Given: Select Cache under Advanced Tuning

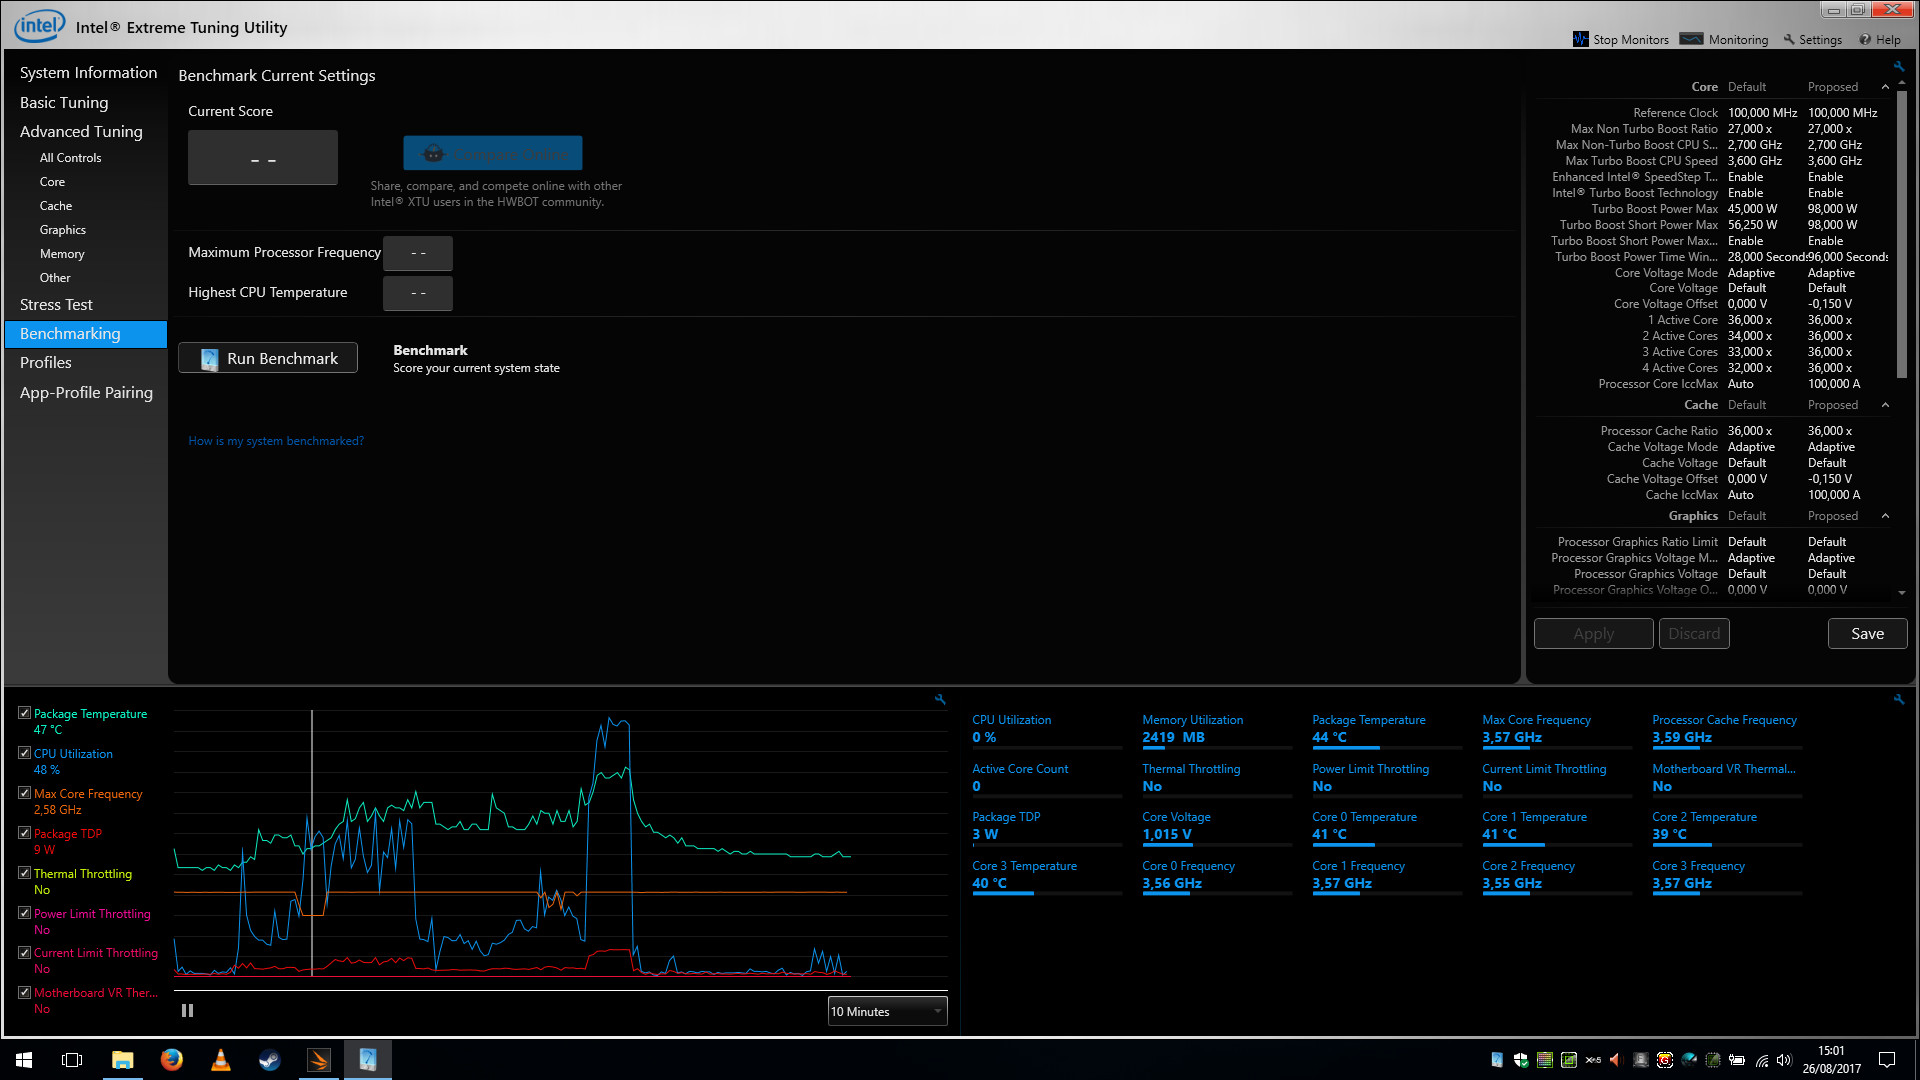Looking at the screenshot, I should (56, 206).
